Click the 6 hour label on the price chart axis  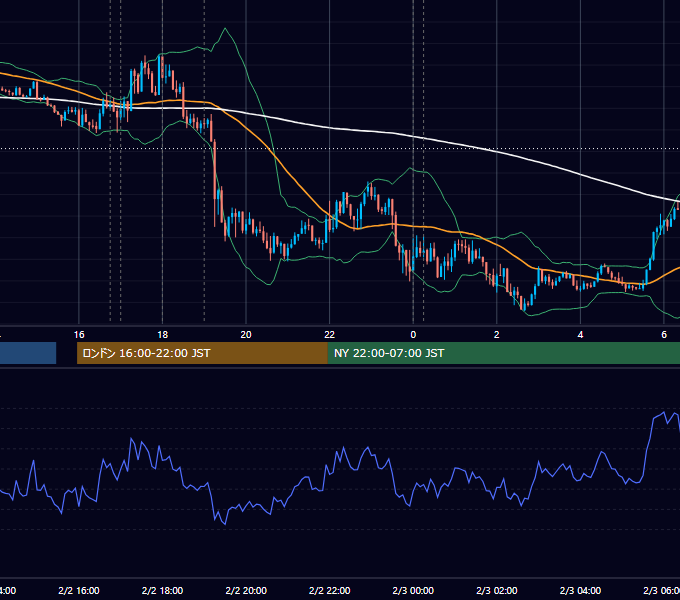point(664,335)
